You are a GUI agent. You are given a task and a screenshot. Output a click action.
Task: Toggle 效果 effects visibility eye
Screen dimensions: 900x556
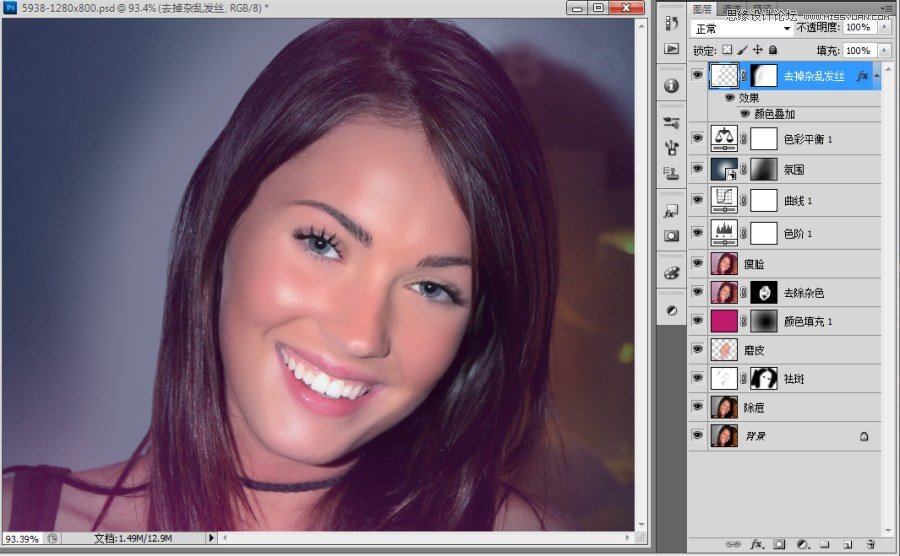(x=730, y=98)
